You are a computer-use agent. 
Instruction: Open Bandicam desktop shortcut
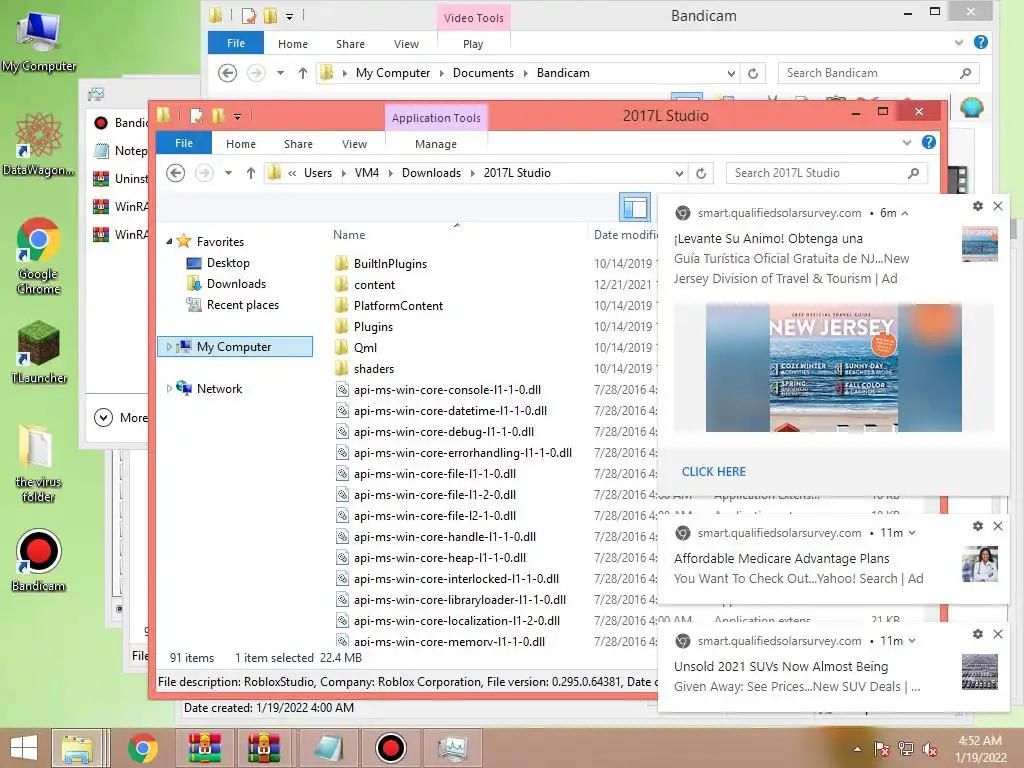click(x=39, y=560)
